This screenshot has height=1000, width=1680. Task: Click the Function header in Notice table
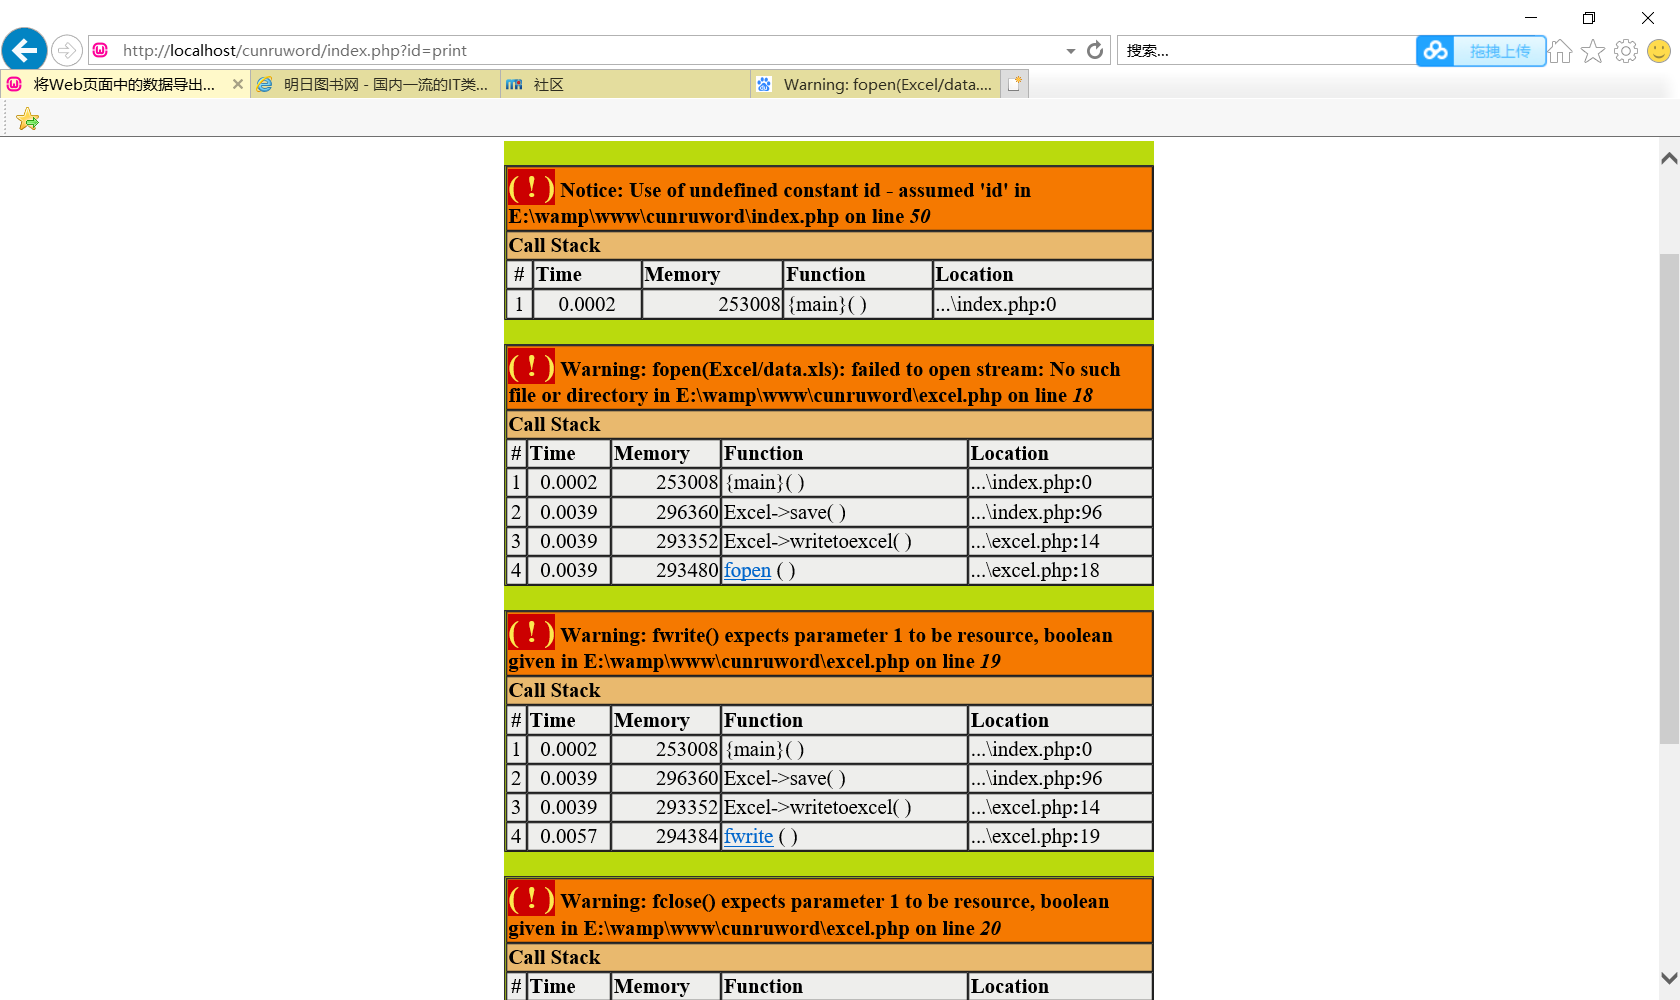pyautogui.click(x=857, y=274)
